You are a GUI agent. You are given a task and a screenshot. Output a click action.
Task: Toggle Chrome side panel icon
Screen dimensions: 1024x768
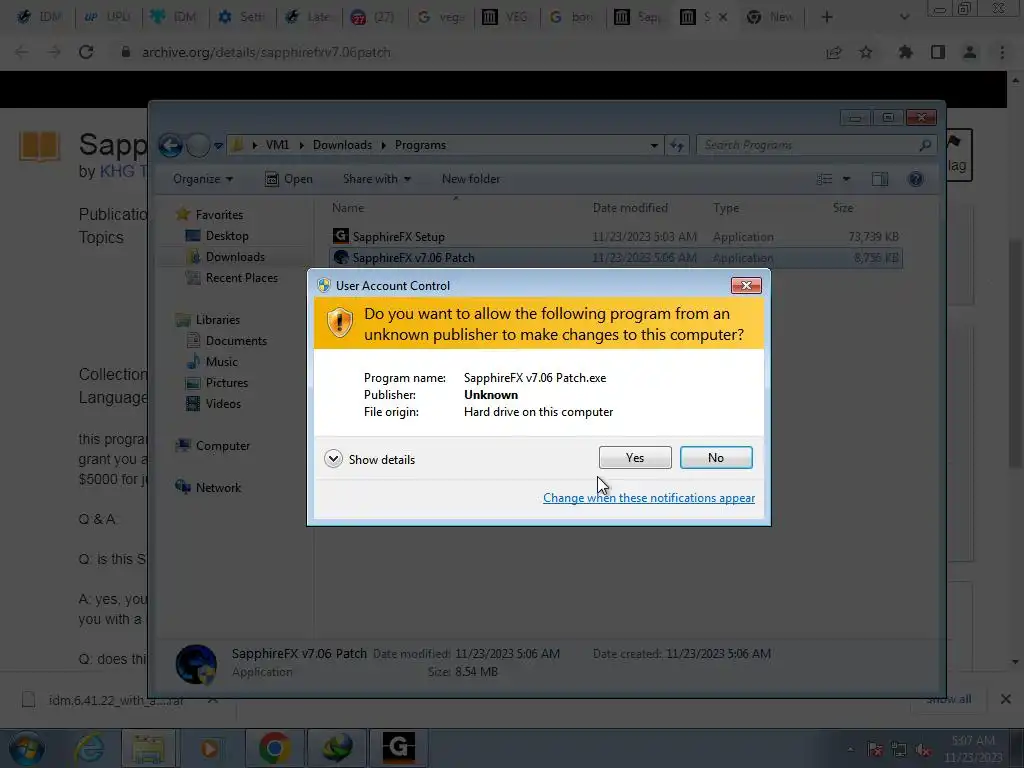pyautogui.click(x=938, y=52)
